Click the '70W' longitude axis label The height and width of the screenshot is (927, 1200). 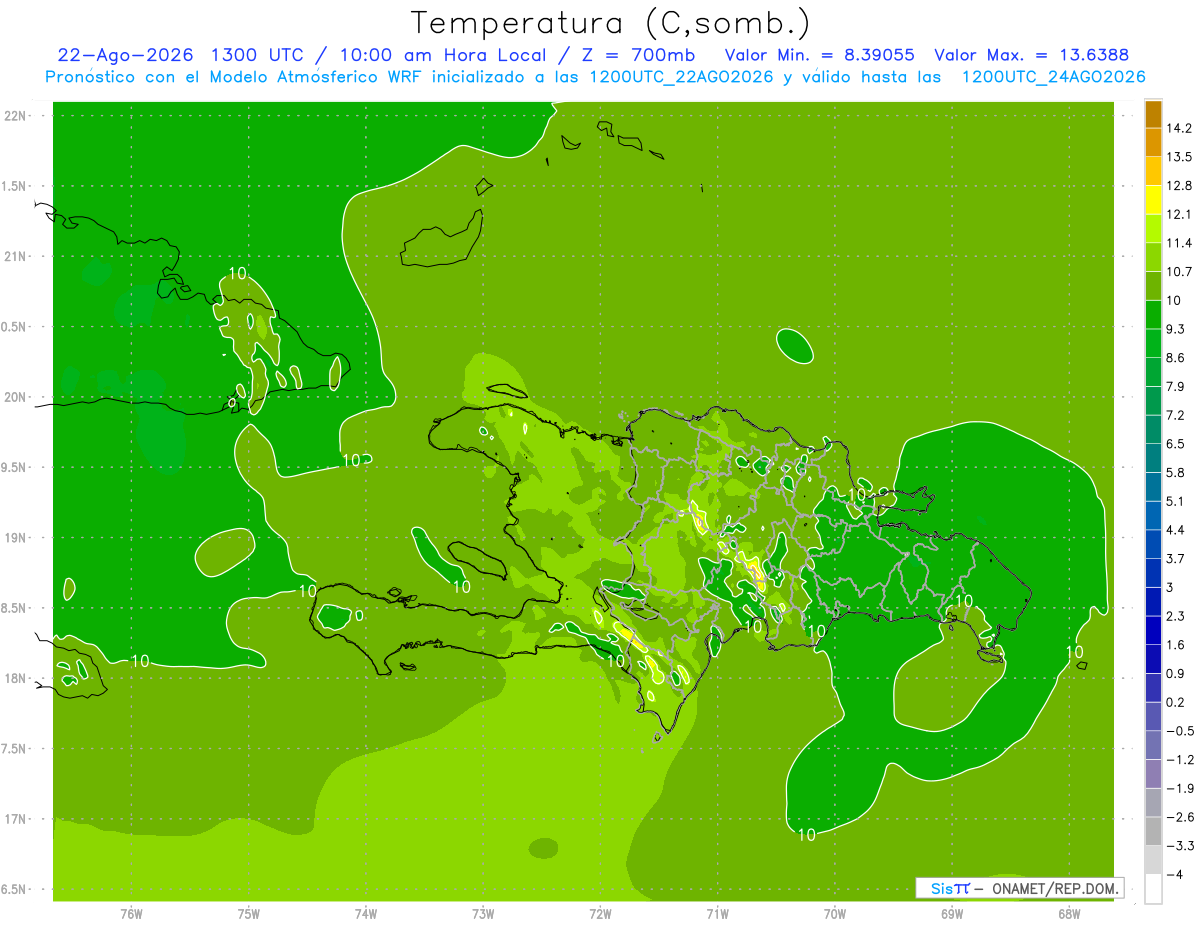[x=835, y=914]
